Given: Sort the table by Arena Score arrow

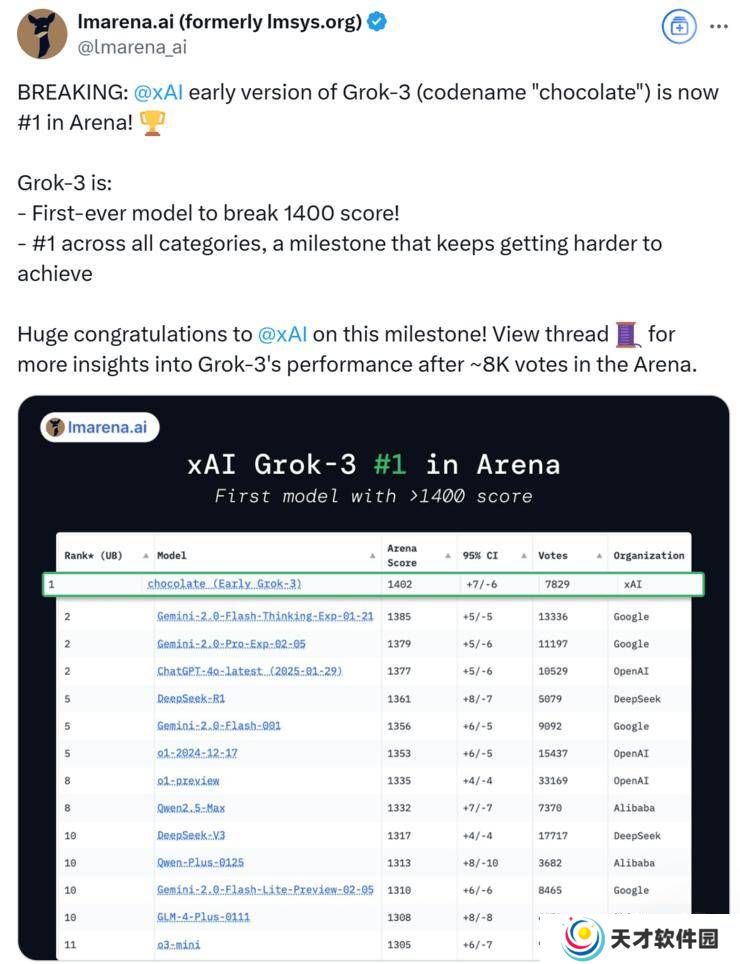Looking at the screenshot, I should tap(448, 556).
